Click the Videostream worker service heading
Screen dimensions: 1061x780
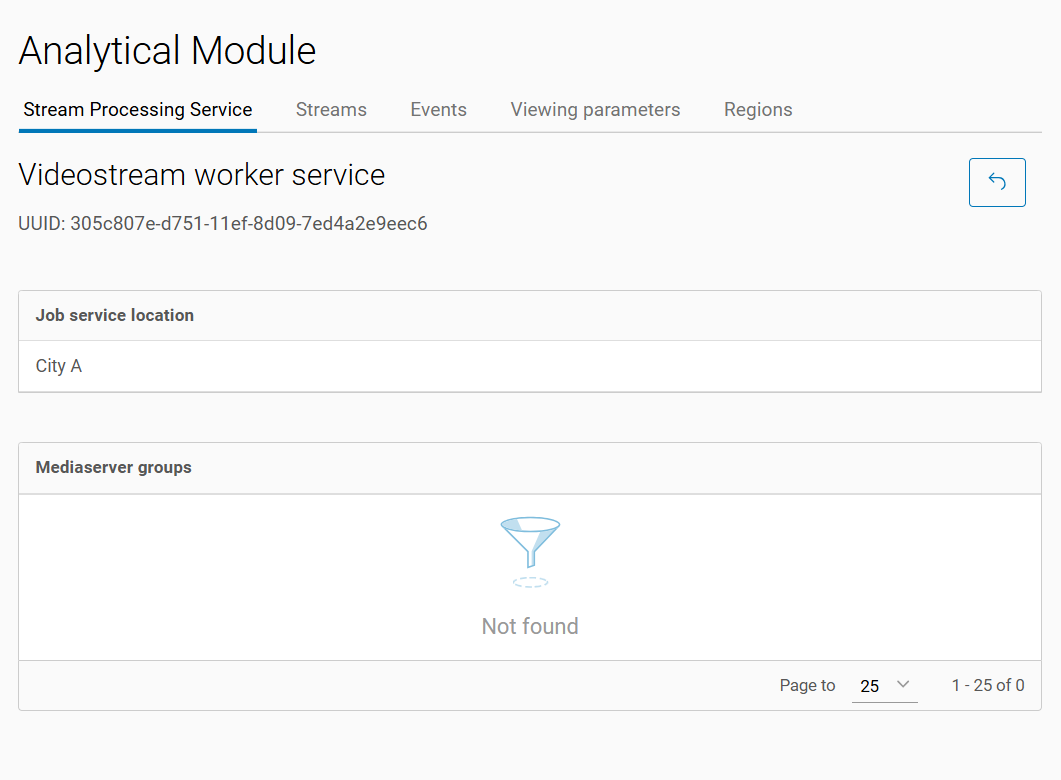coord(202,175)
